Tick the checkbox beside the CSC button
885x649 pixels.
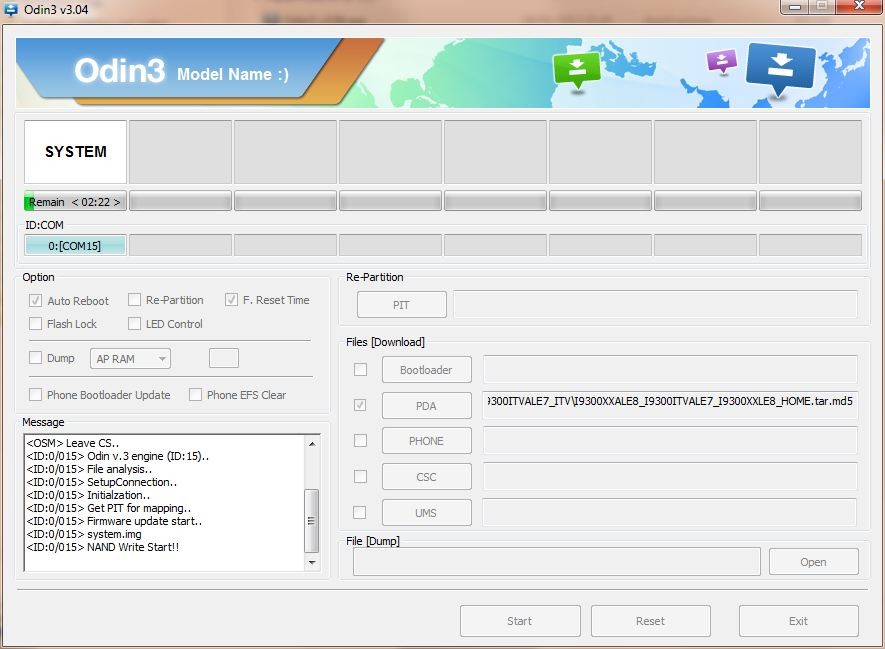pyautogui.click(x=360, y=476)
